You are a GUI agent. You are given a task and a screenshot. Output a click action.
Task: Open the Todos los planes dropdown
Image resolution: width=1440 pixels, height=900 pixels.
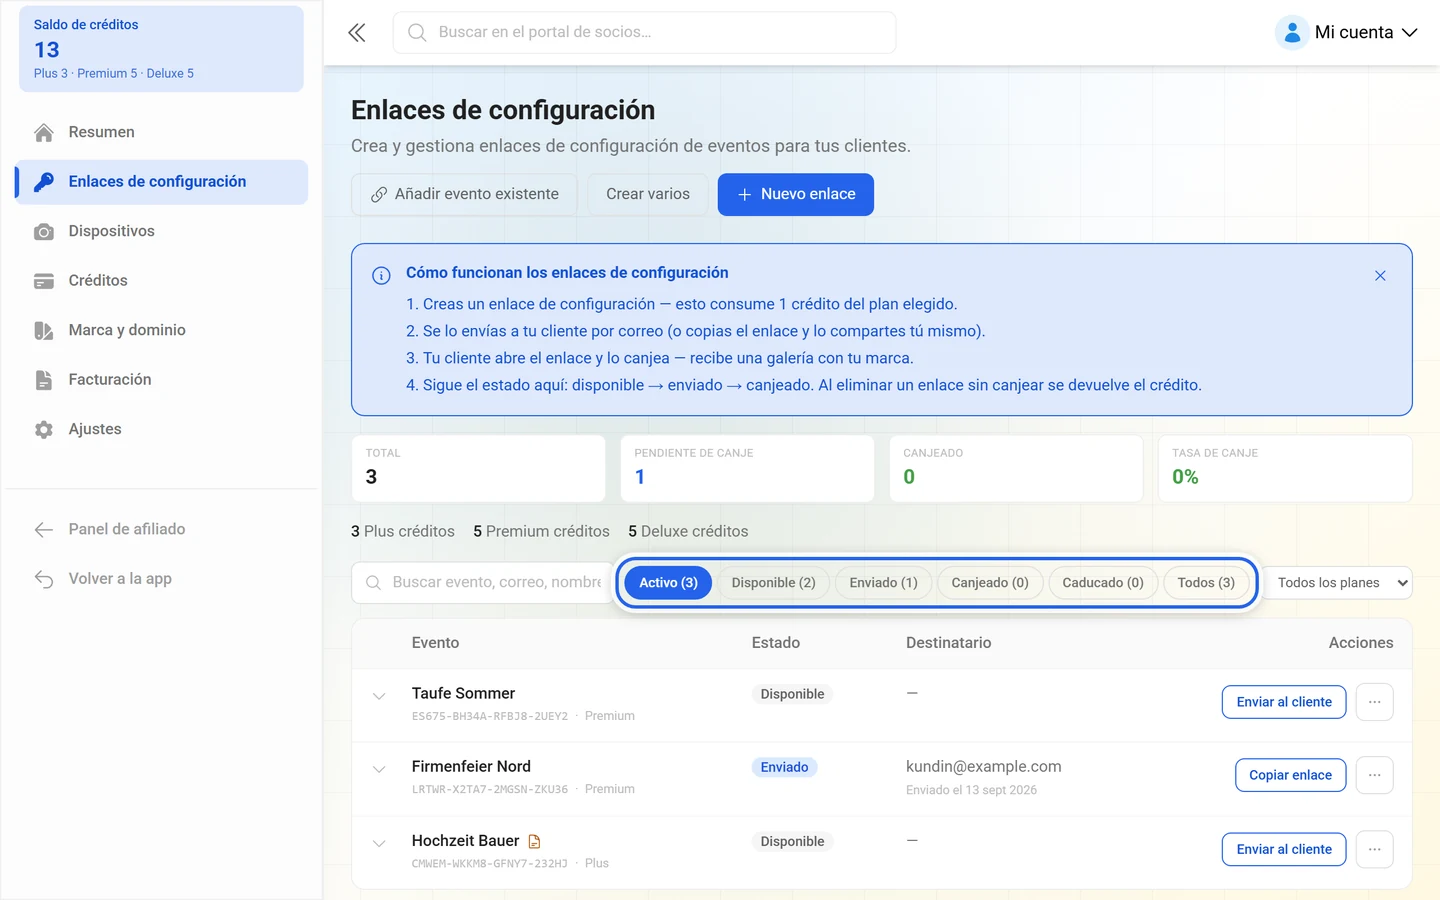(x=1338, y=583)
